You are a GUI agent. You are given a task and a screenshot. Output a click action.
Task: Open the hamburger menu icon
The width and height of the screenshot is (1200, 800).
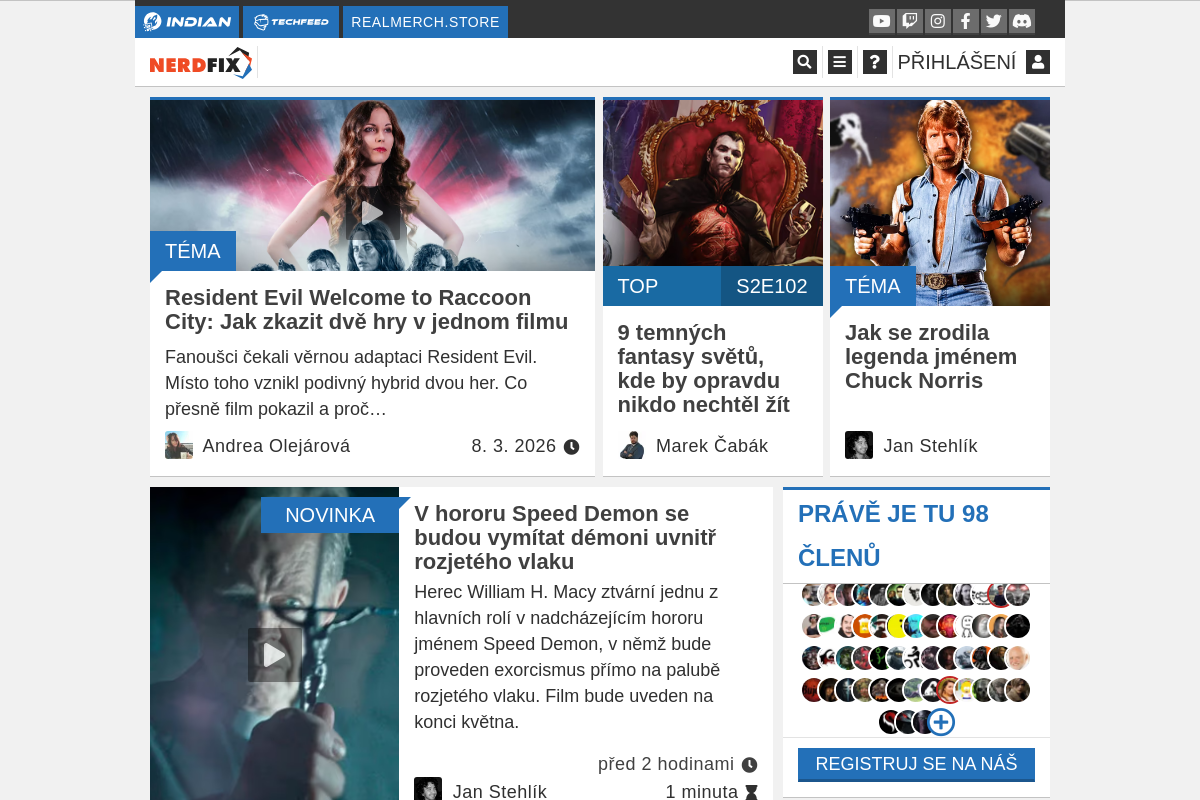pos(840,62)
